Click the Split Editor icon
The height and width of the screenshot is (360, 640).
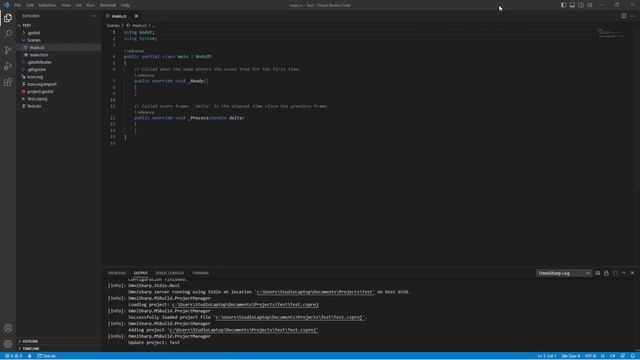point(624,16)
